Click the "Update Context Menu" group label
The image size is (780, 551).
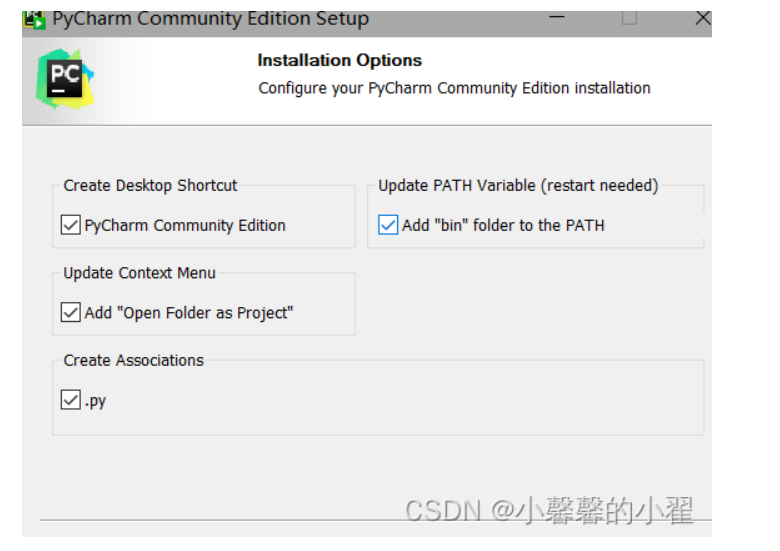139,273
